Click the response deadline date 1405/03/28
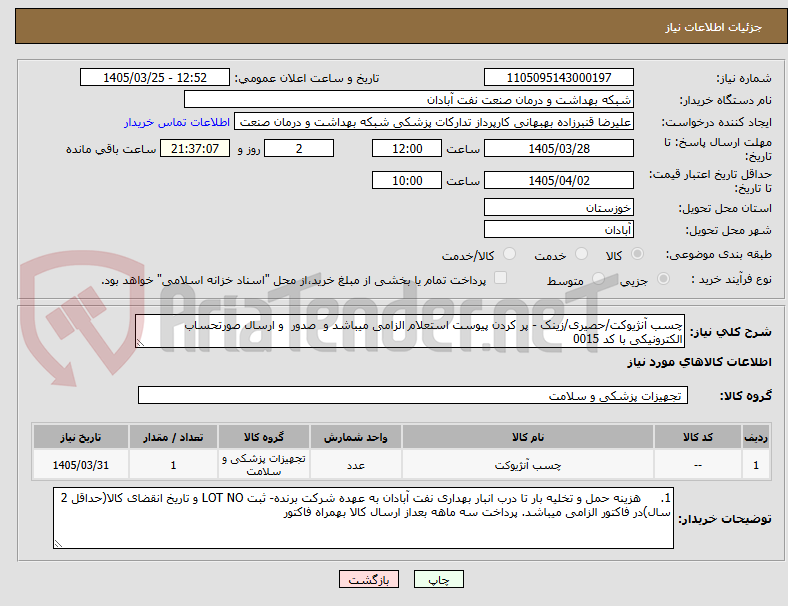This screenshot has height=606, width=788. [558, 149]
